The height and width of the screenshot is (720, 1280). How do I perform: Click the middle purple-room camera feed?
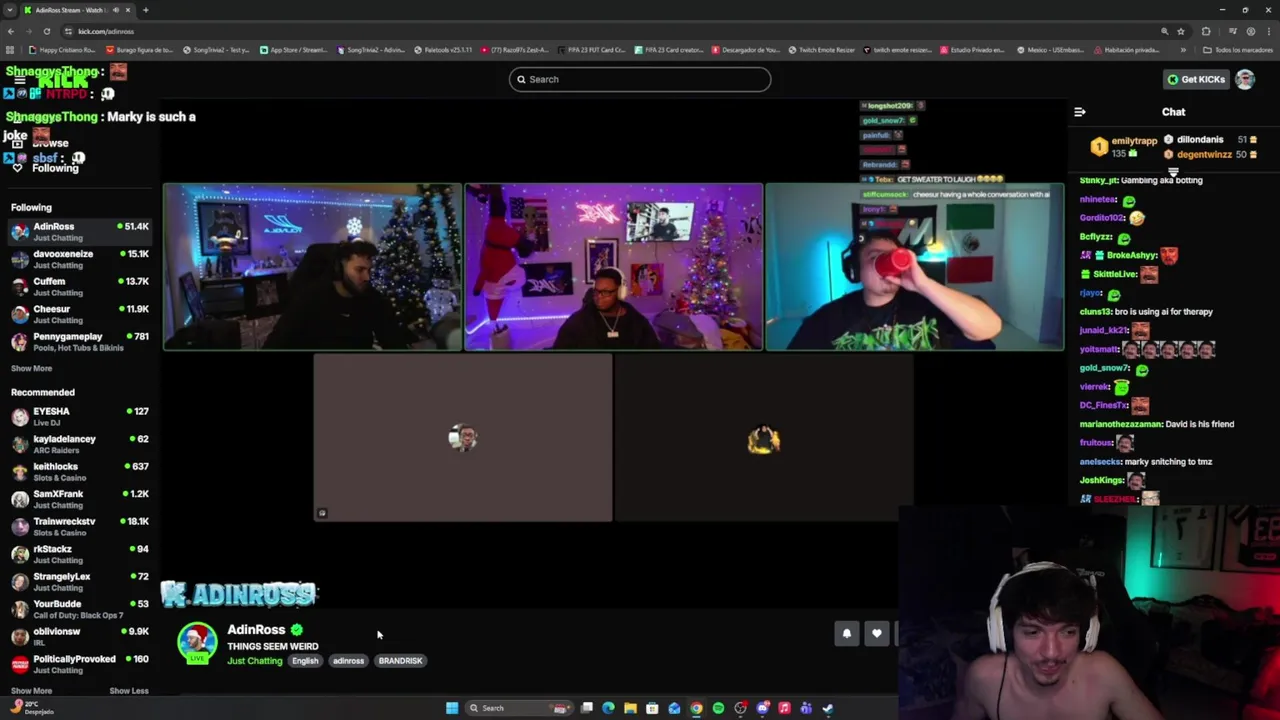[x=614, y=267]
